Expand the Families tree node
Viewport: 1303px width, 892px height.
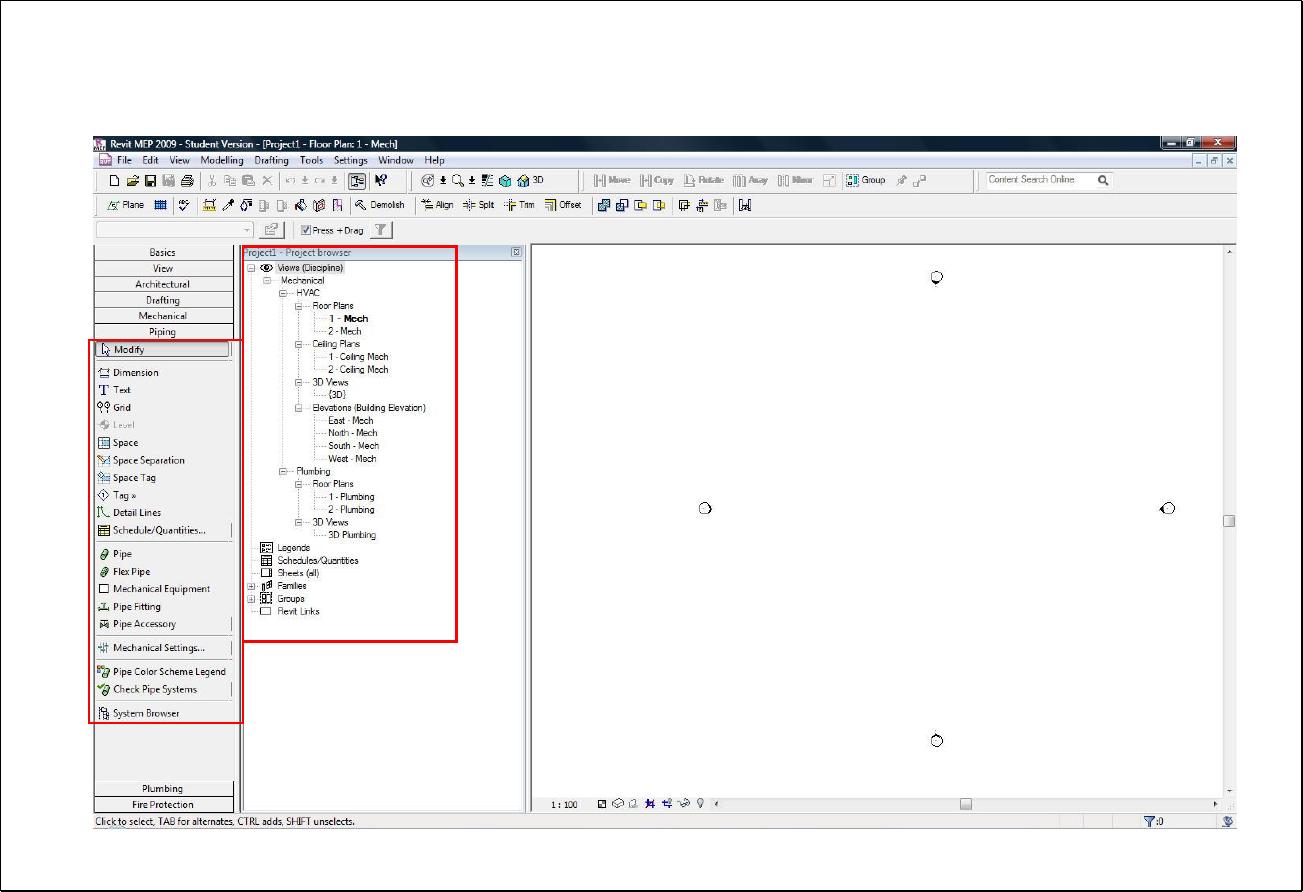[x=252, y=586]
